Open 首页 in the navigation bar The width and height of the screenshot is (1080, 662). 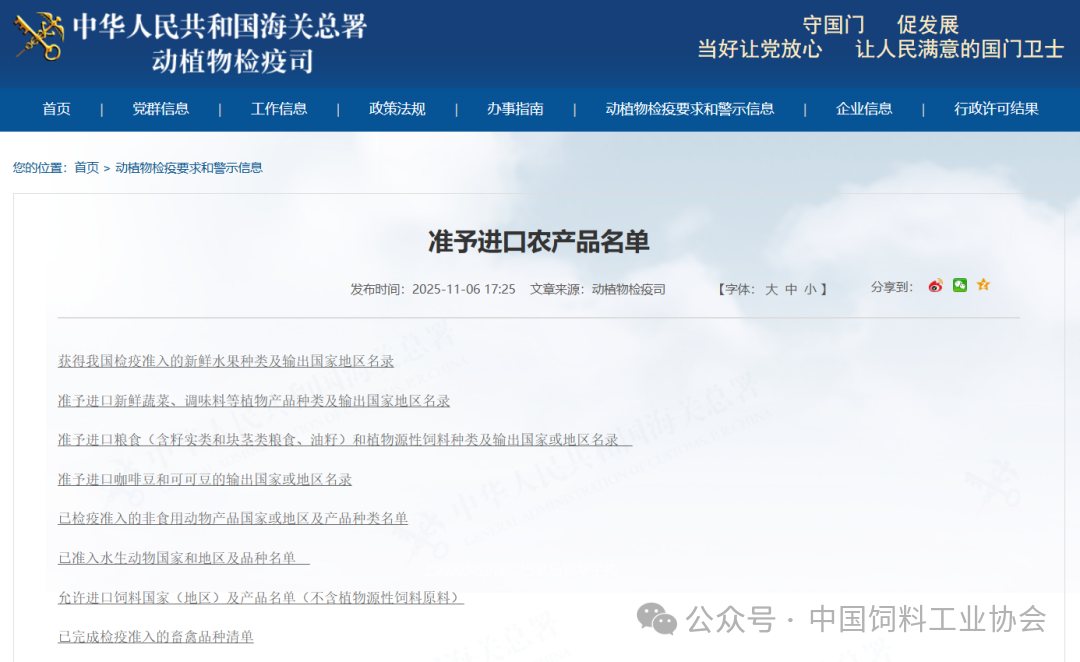tap(56, 109)
